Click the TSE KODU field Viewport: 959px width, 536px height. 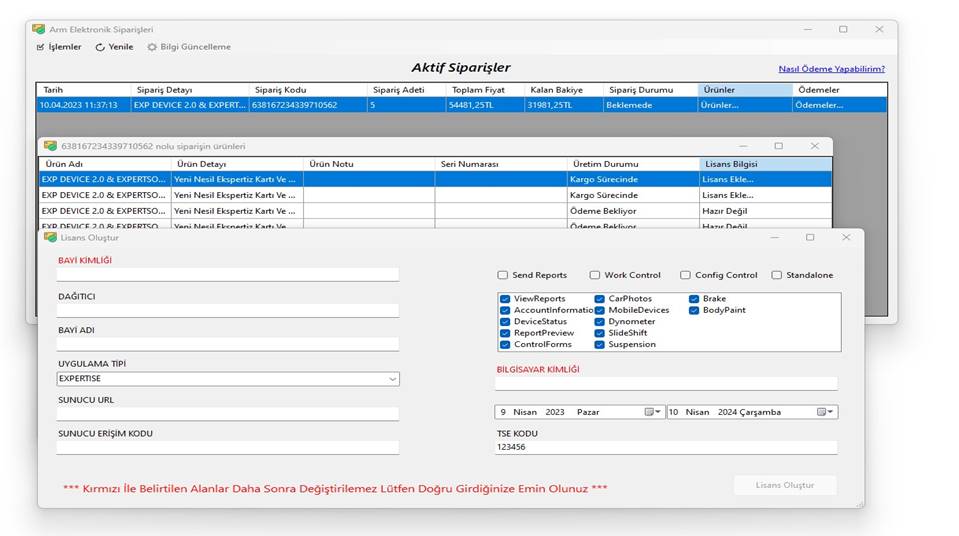pos(666,448)
